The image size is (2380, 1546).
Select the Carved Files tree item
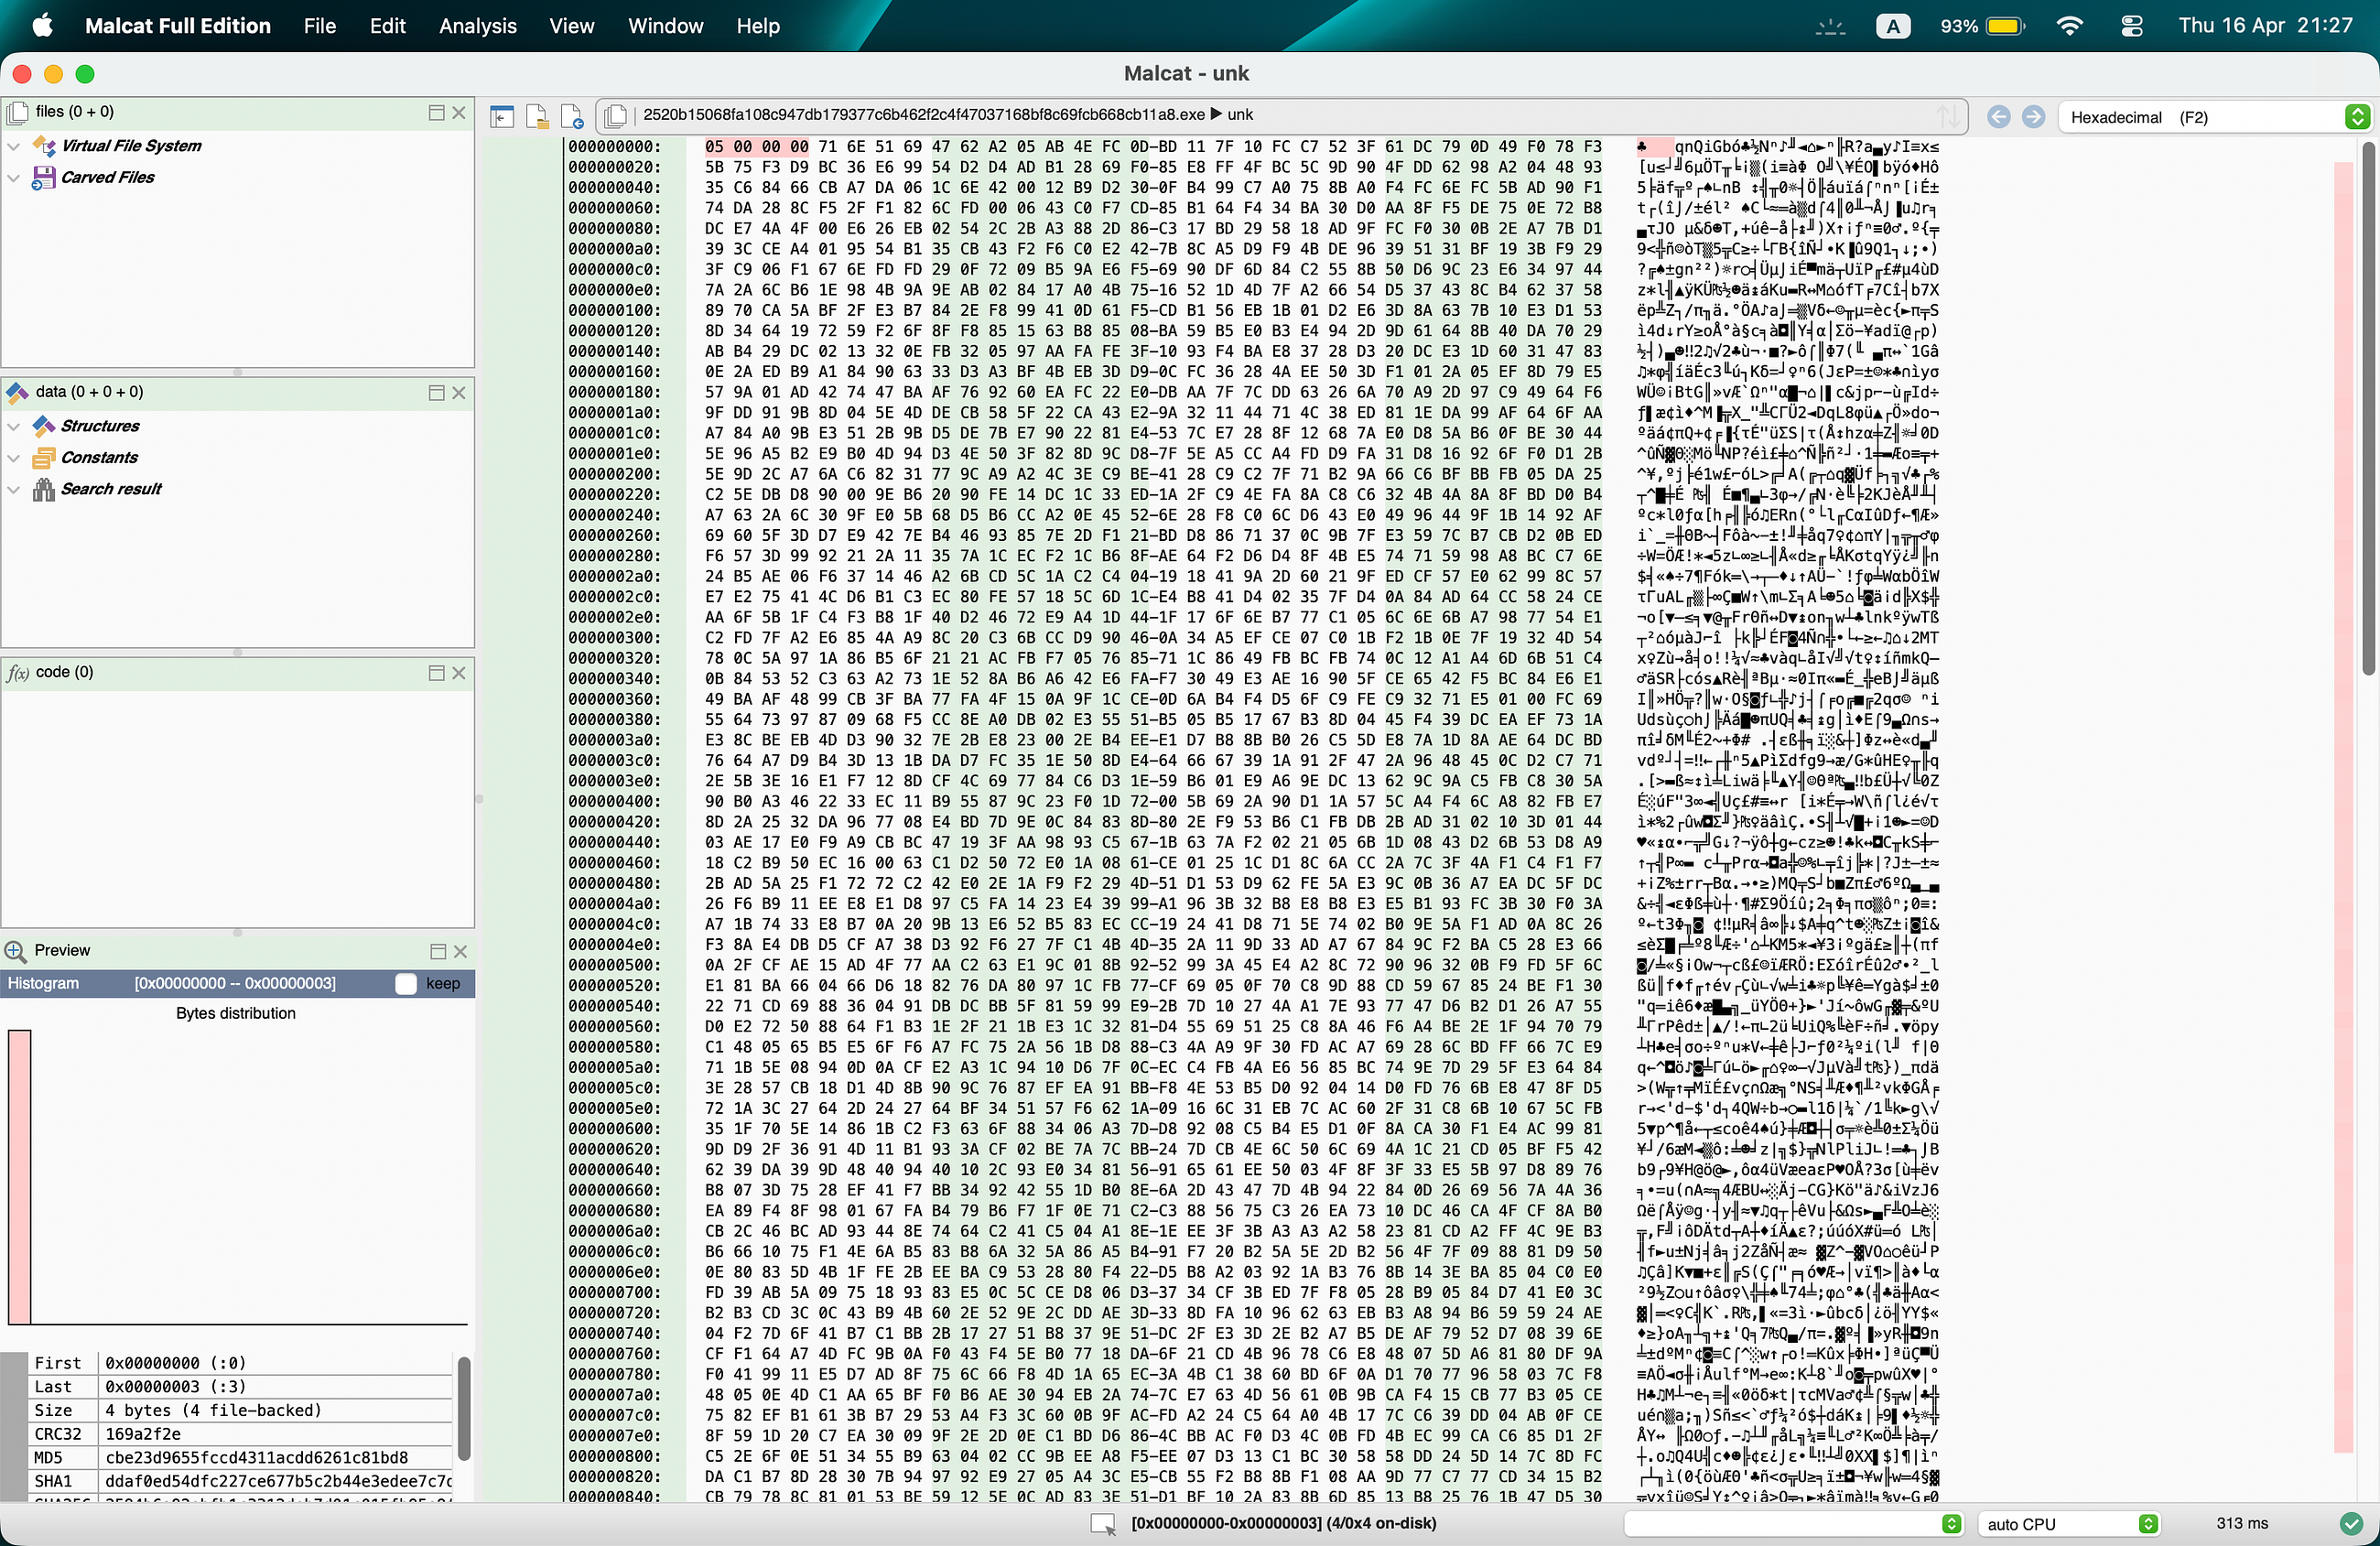coord(108,178)
